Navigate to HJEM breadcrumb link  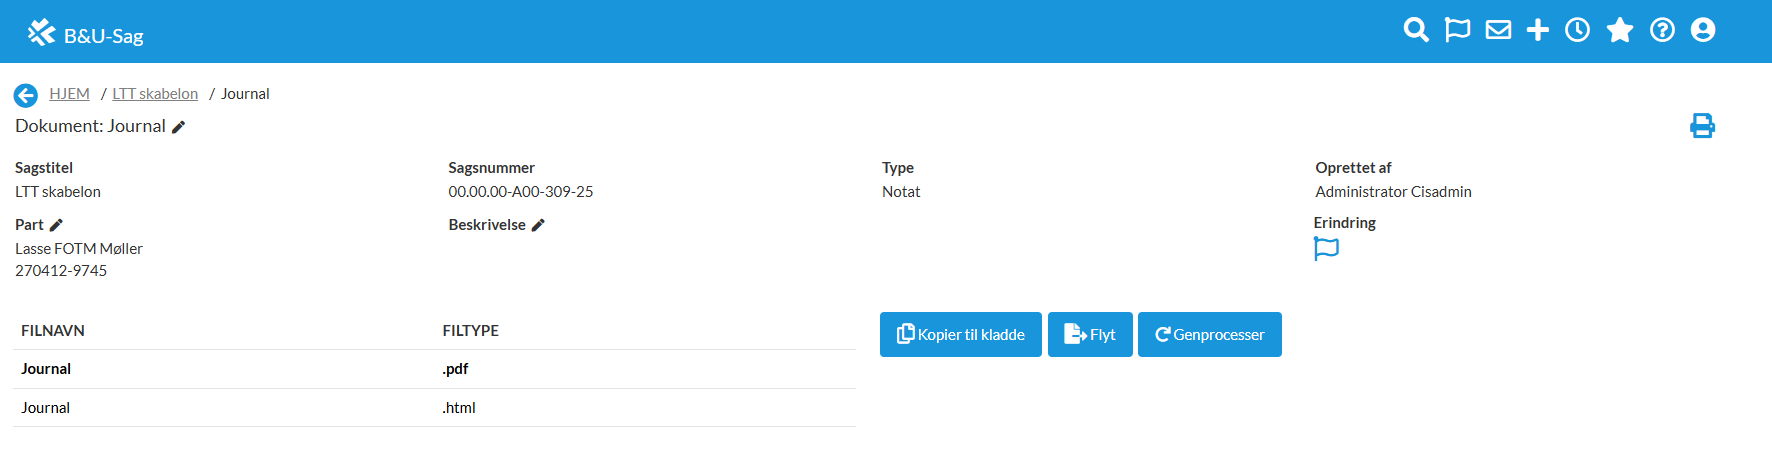69,94
